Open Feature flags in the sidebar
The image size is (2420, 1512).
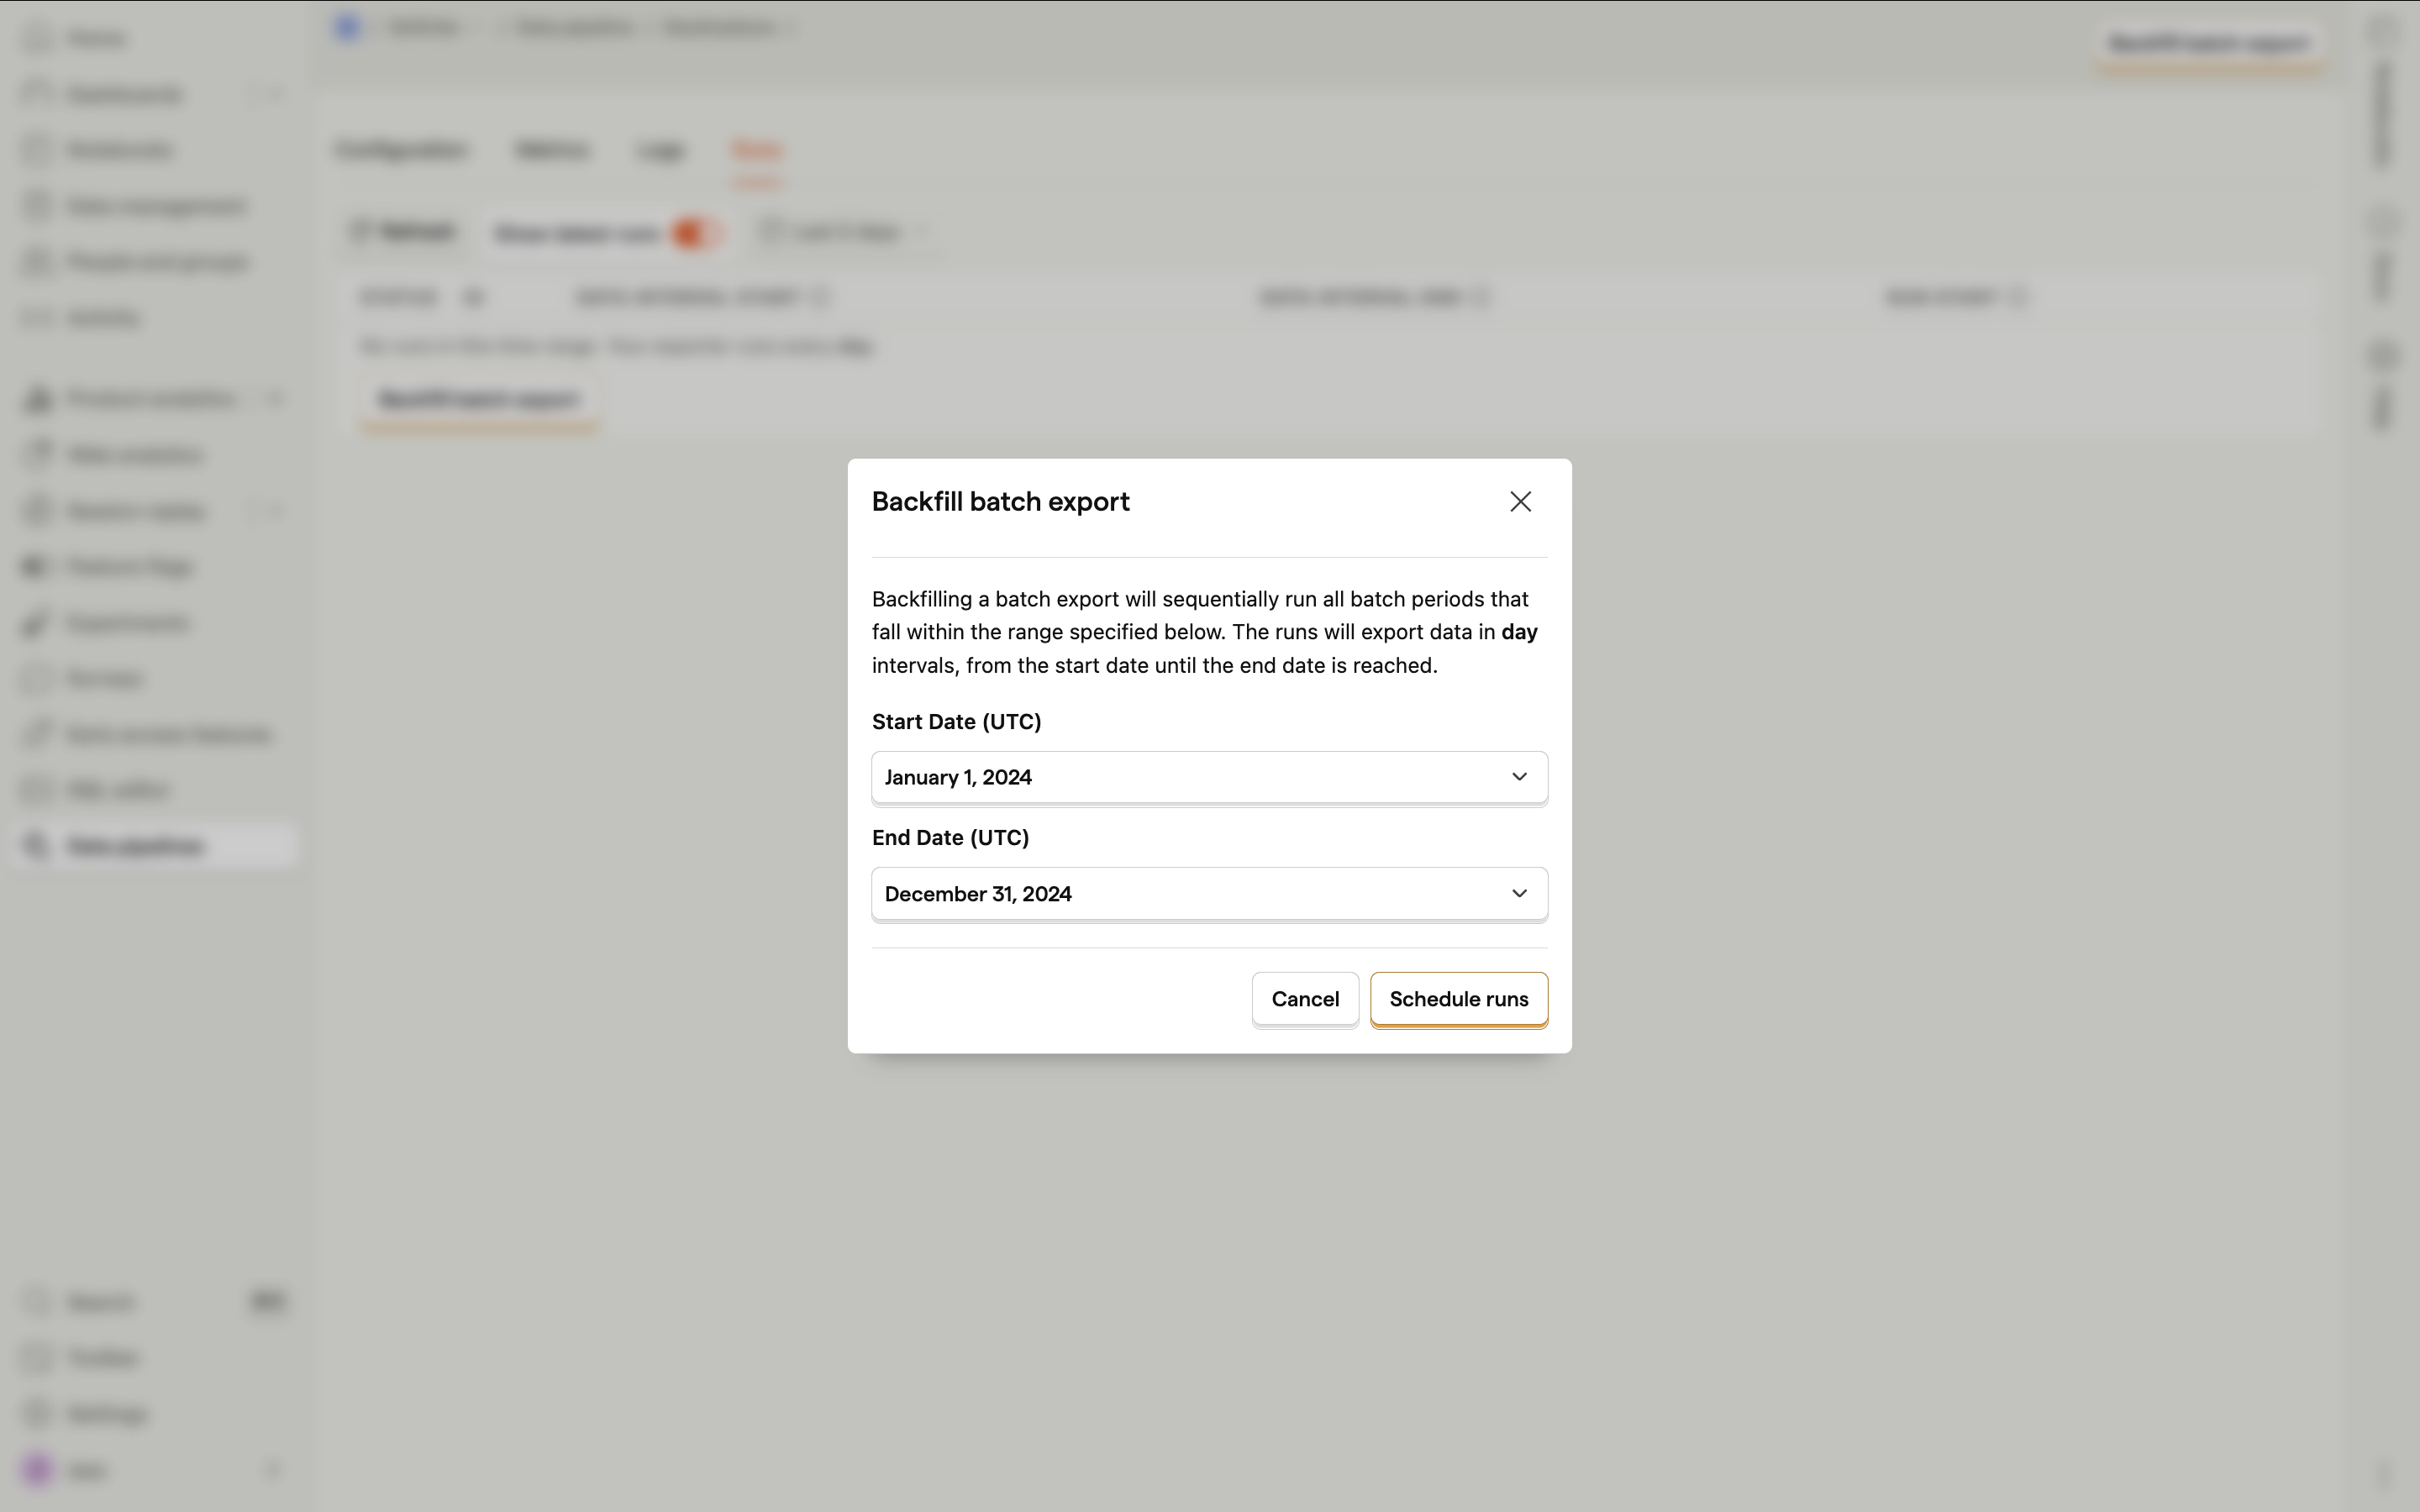(x=130, y=567)
